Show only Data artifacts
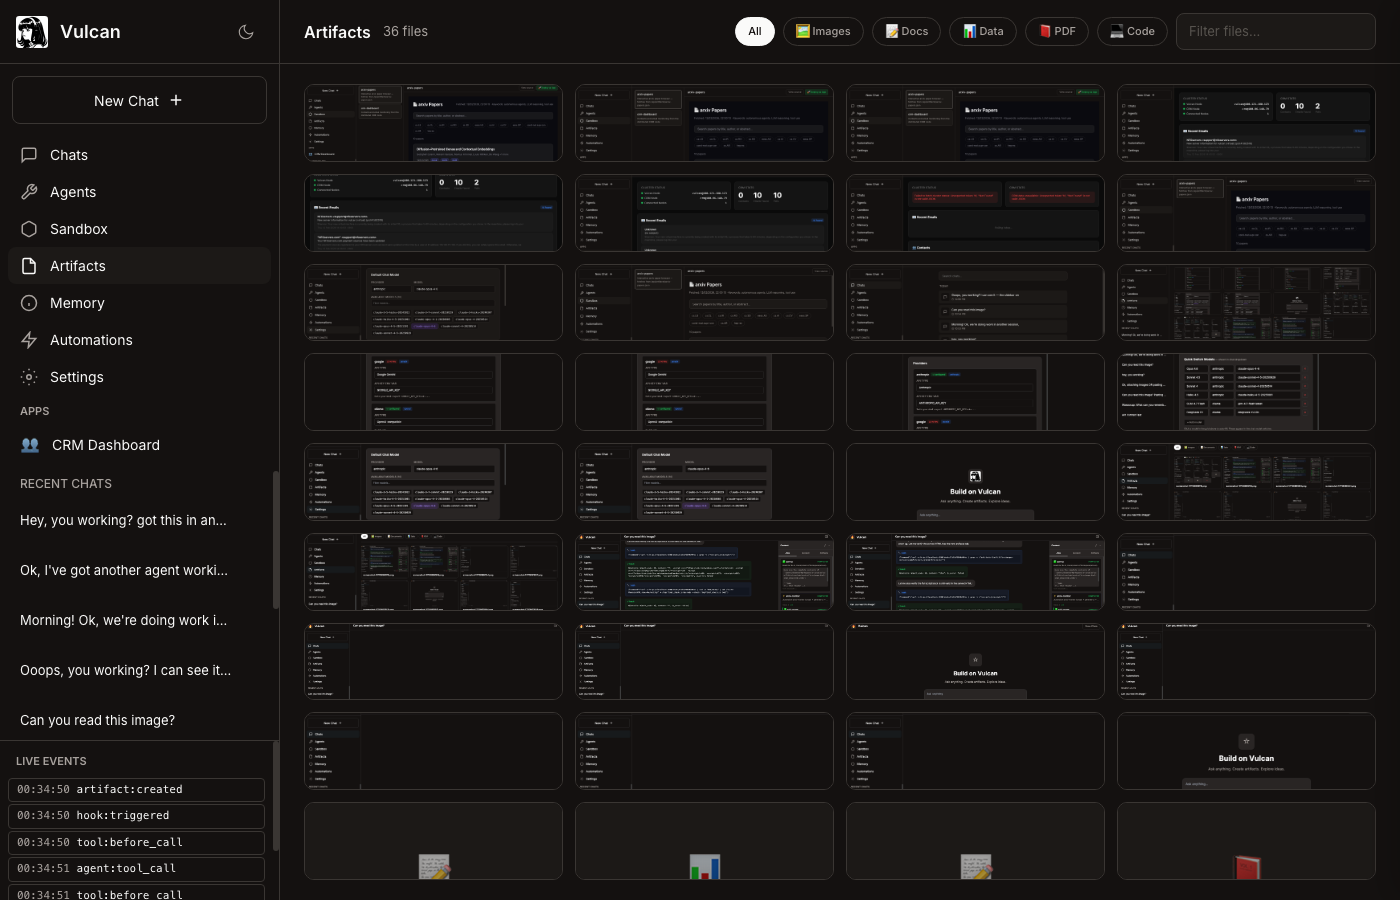 983,32
